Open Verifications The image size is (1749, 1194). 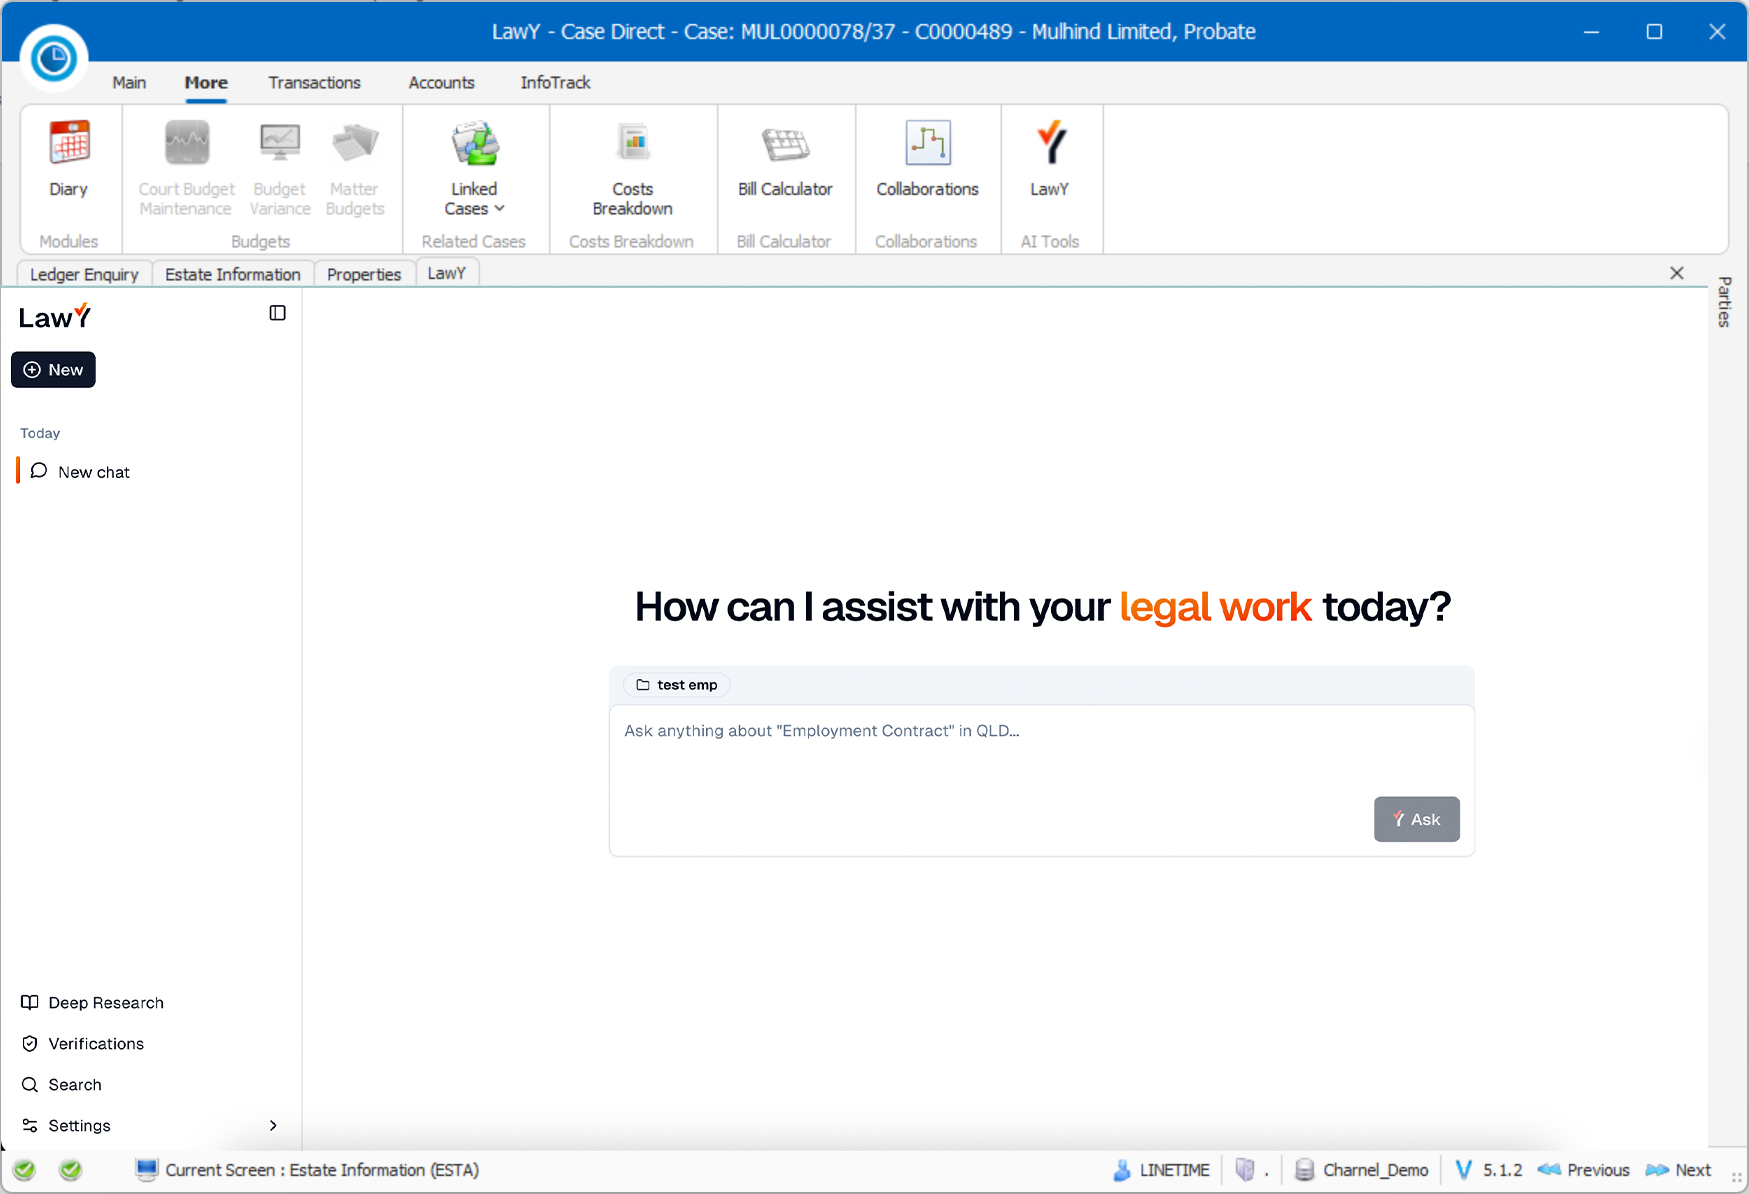[83, 1043]
